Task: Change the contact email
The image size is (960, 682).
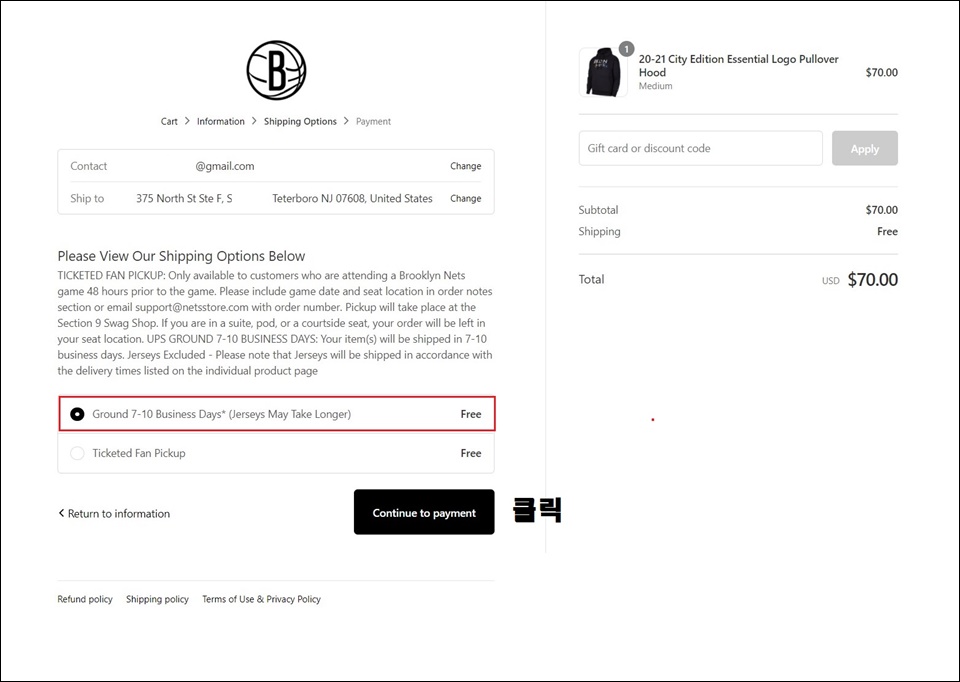Action: pyautogui.click(x=465, y=166)
